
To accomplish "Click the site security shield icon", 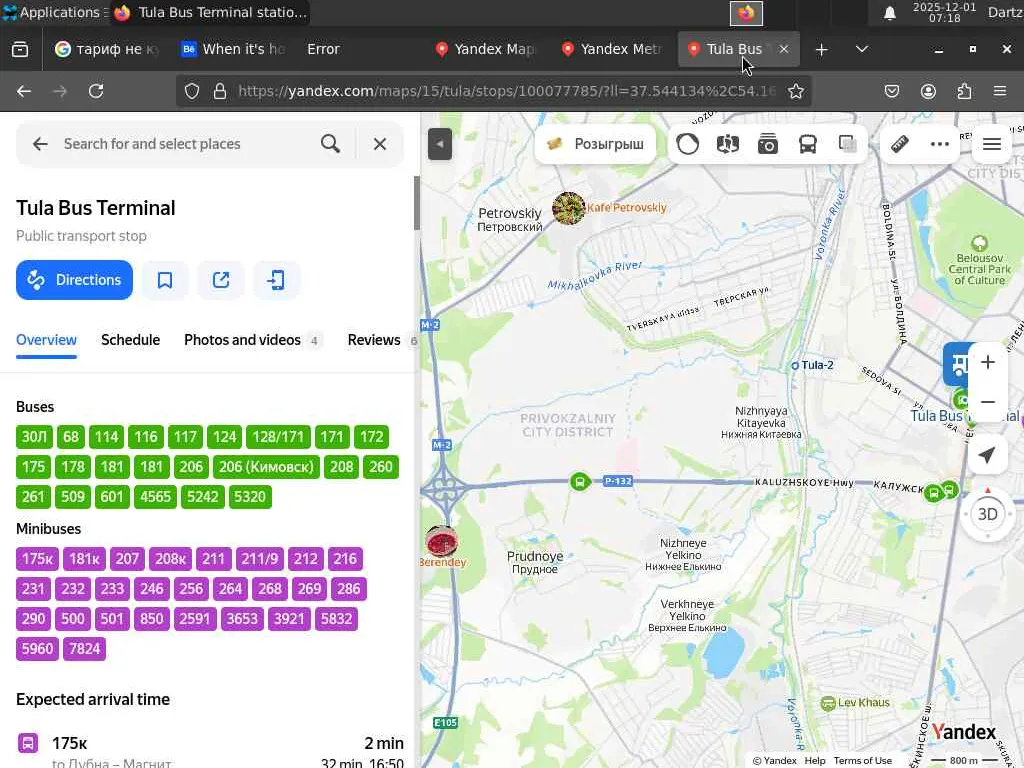I will [191, 91].
